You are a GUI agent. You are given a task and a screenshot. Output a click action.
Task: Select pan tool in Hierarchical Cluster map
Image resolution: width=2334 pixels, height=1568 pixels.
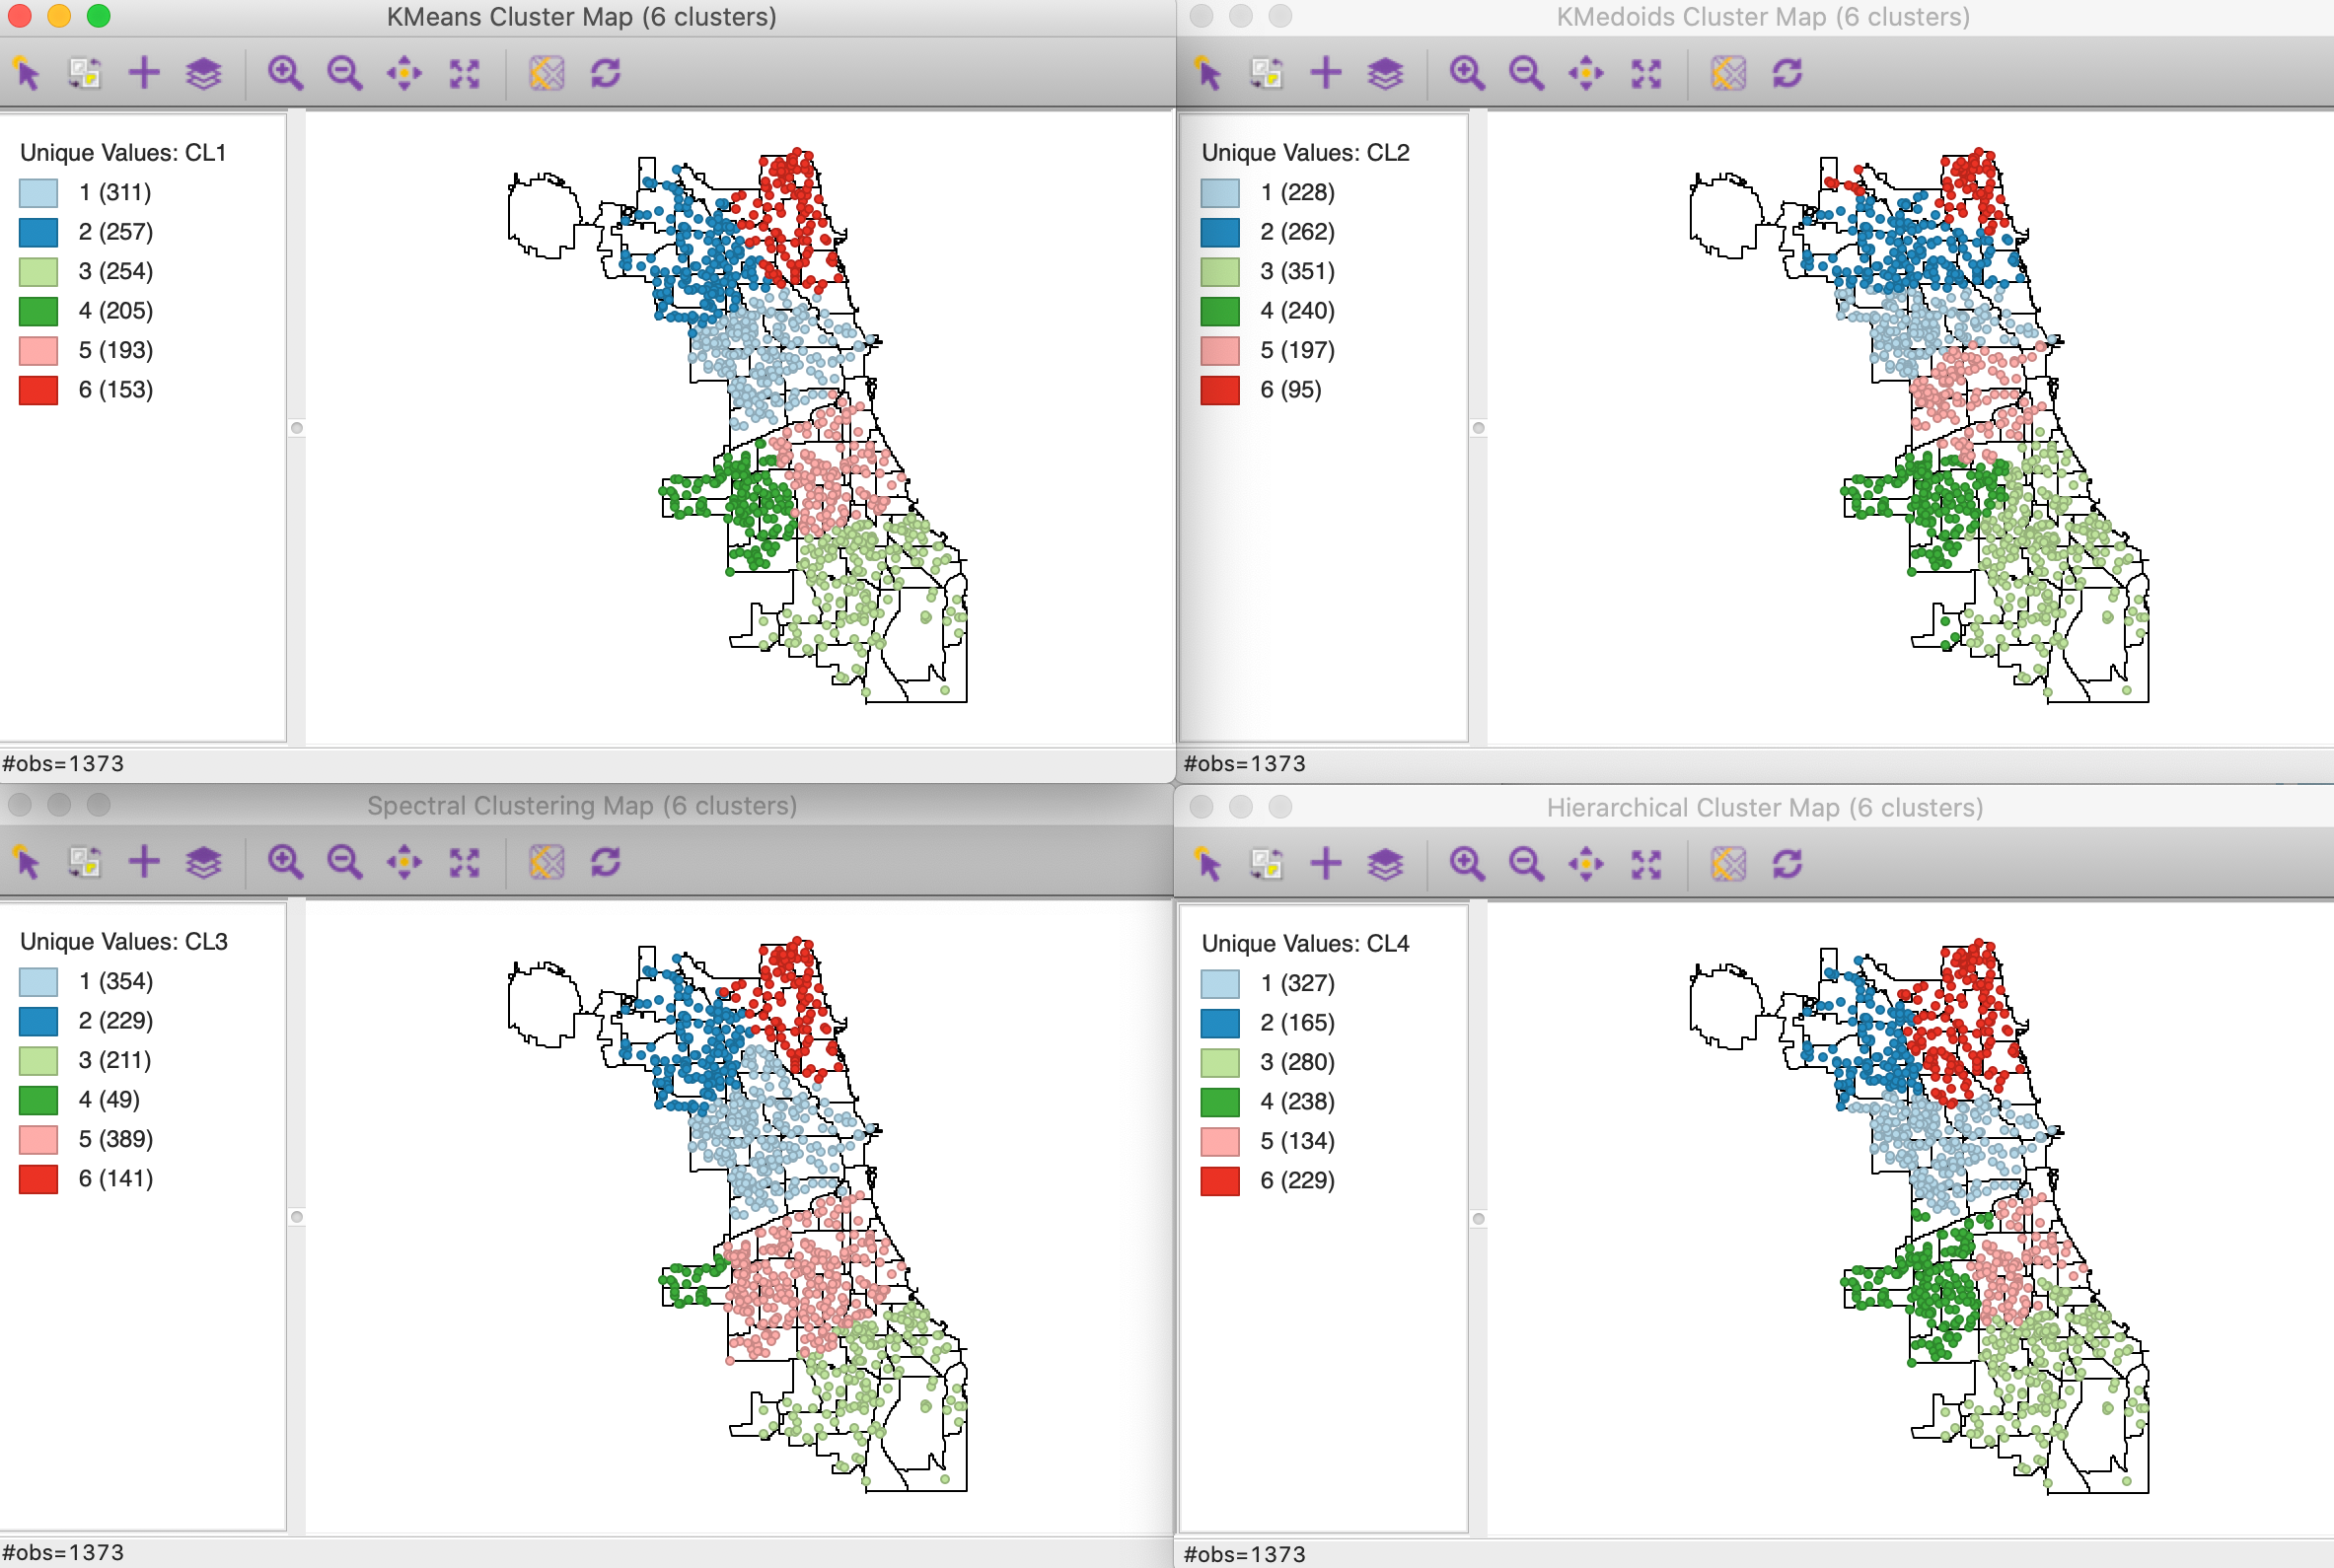pos(1586,864)
